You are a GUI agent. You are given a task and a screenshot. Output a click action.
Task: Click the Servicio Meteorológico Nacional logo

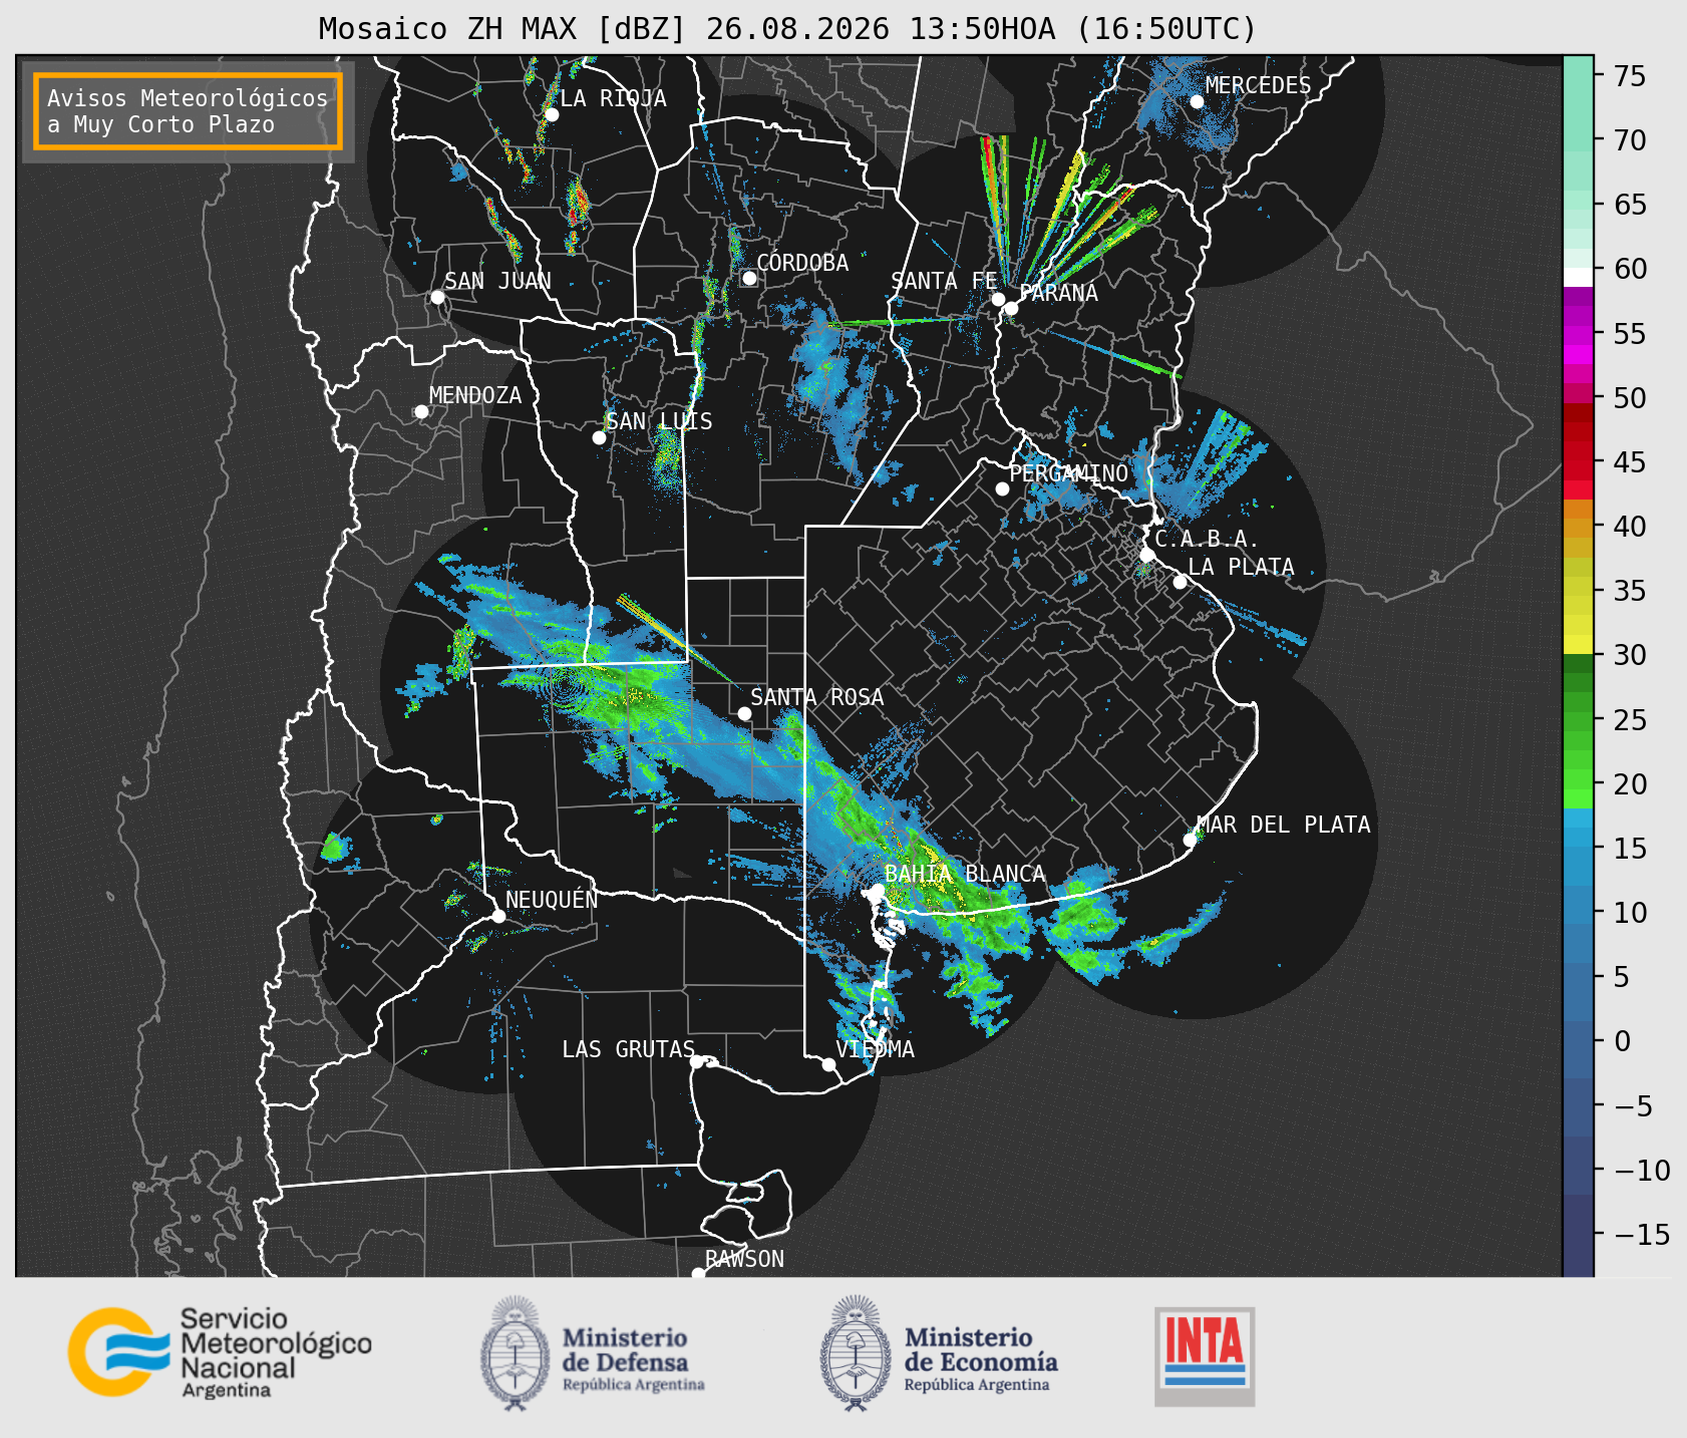point(220,1352)
